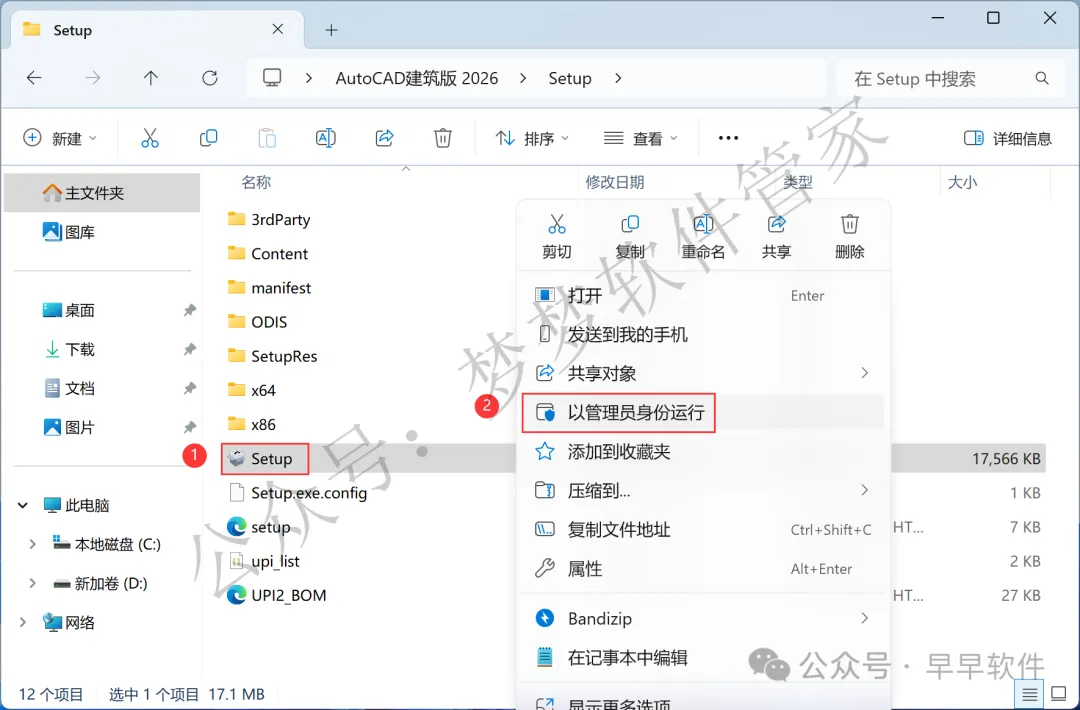Select the Content folder
This screenshot has height=710, width=1080.
267,253
